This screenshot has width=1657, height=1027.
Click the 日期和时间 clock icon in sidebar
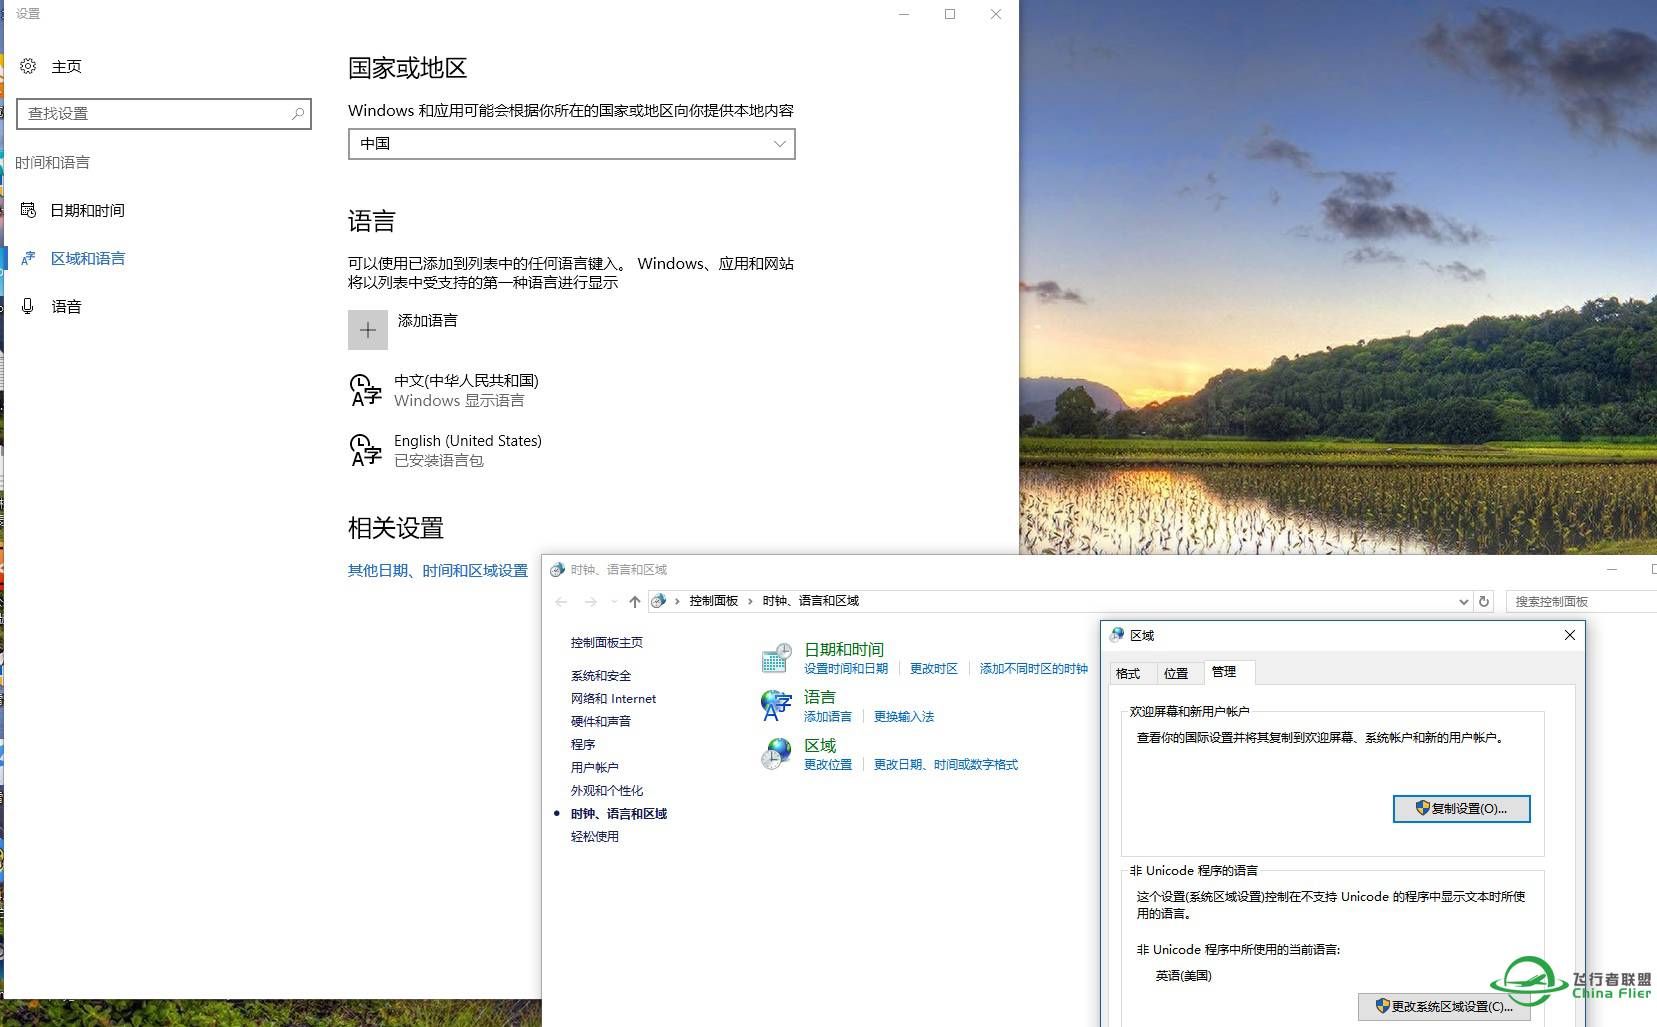27,210
